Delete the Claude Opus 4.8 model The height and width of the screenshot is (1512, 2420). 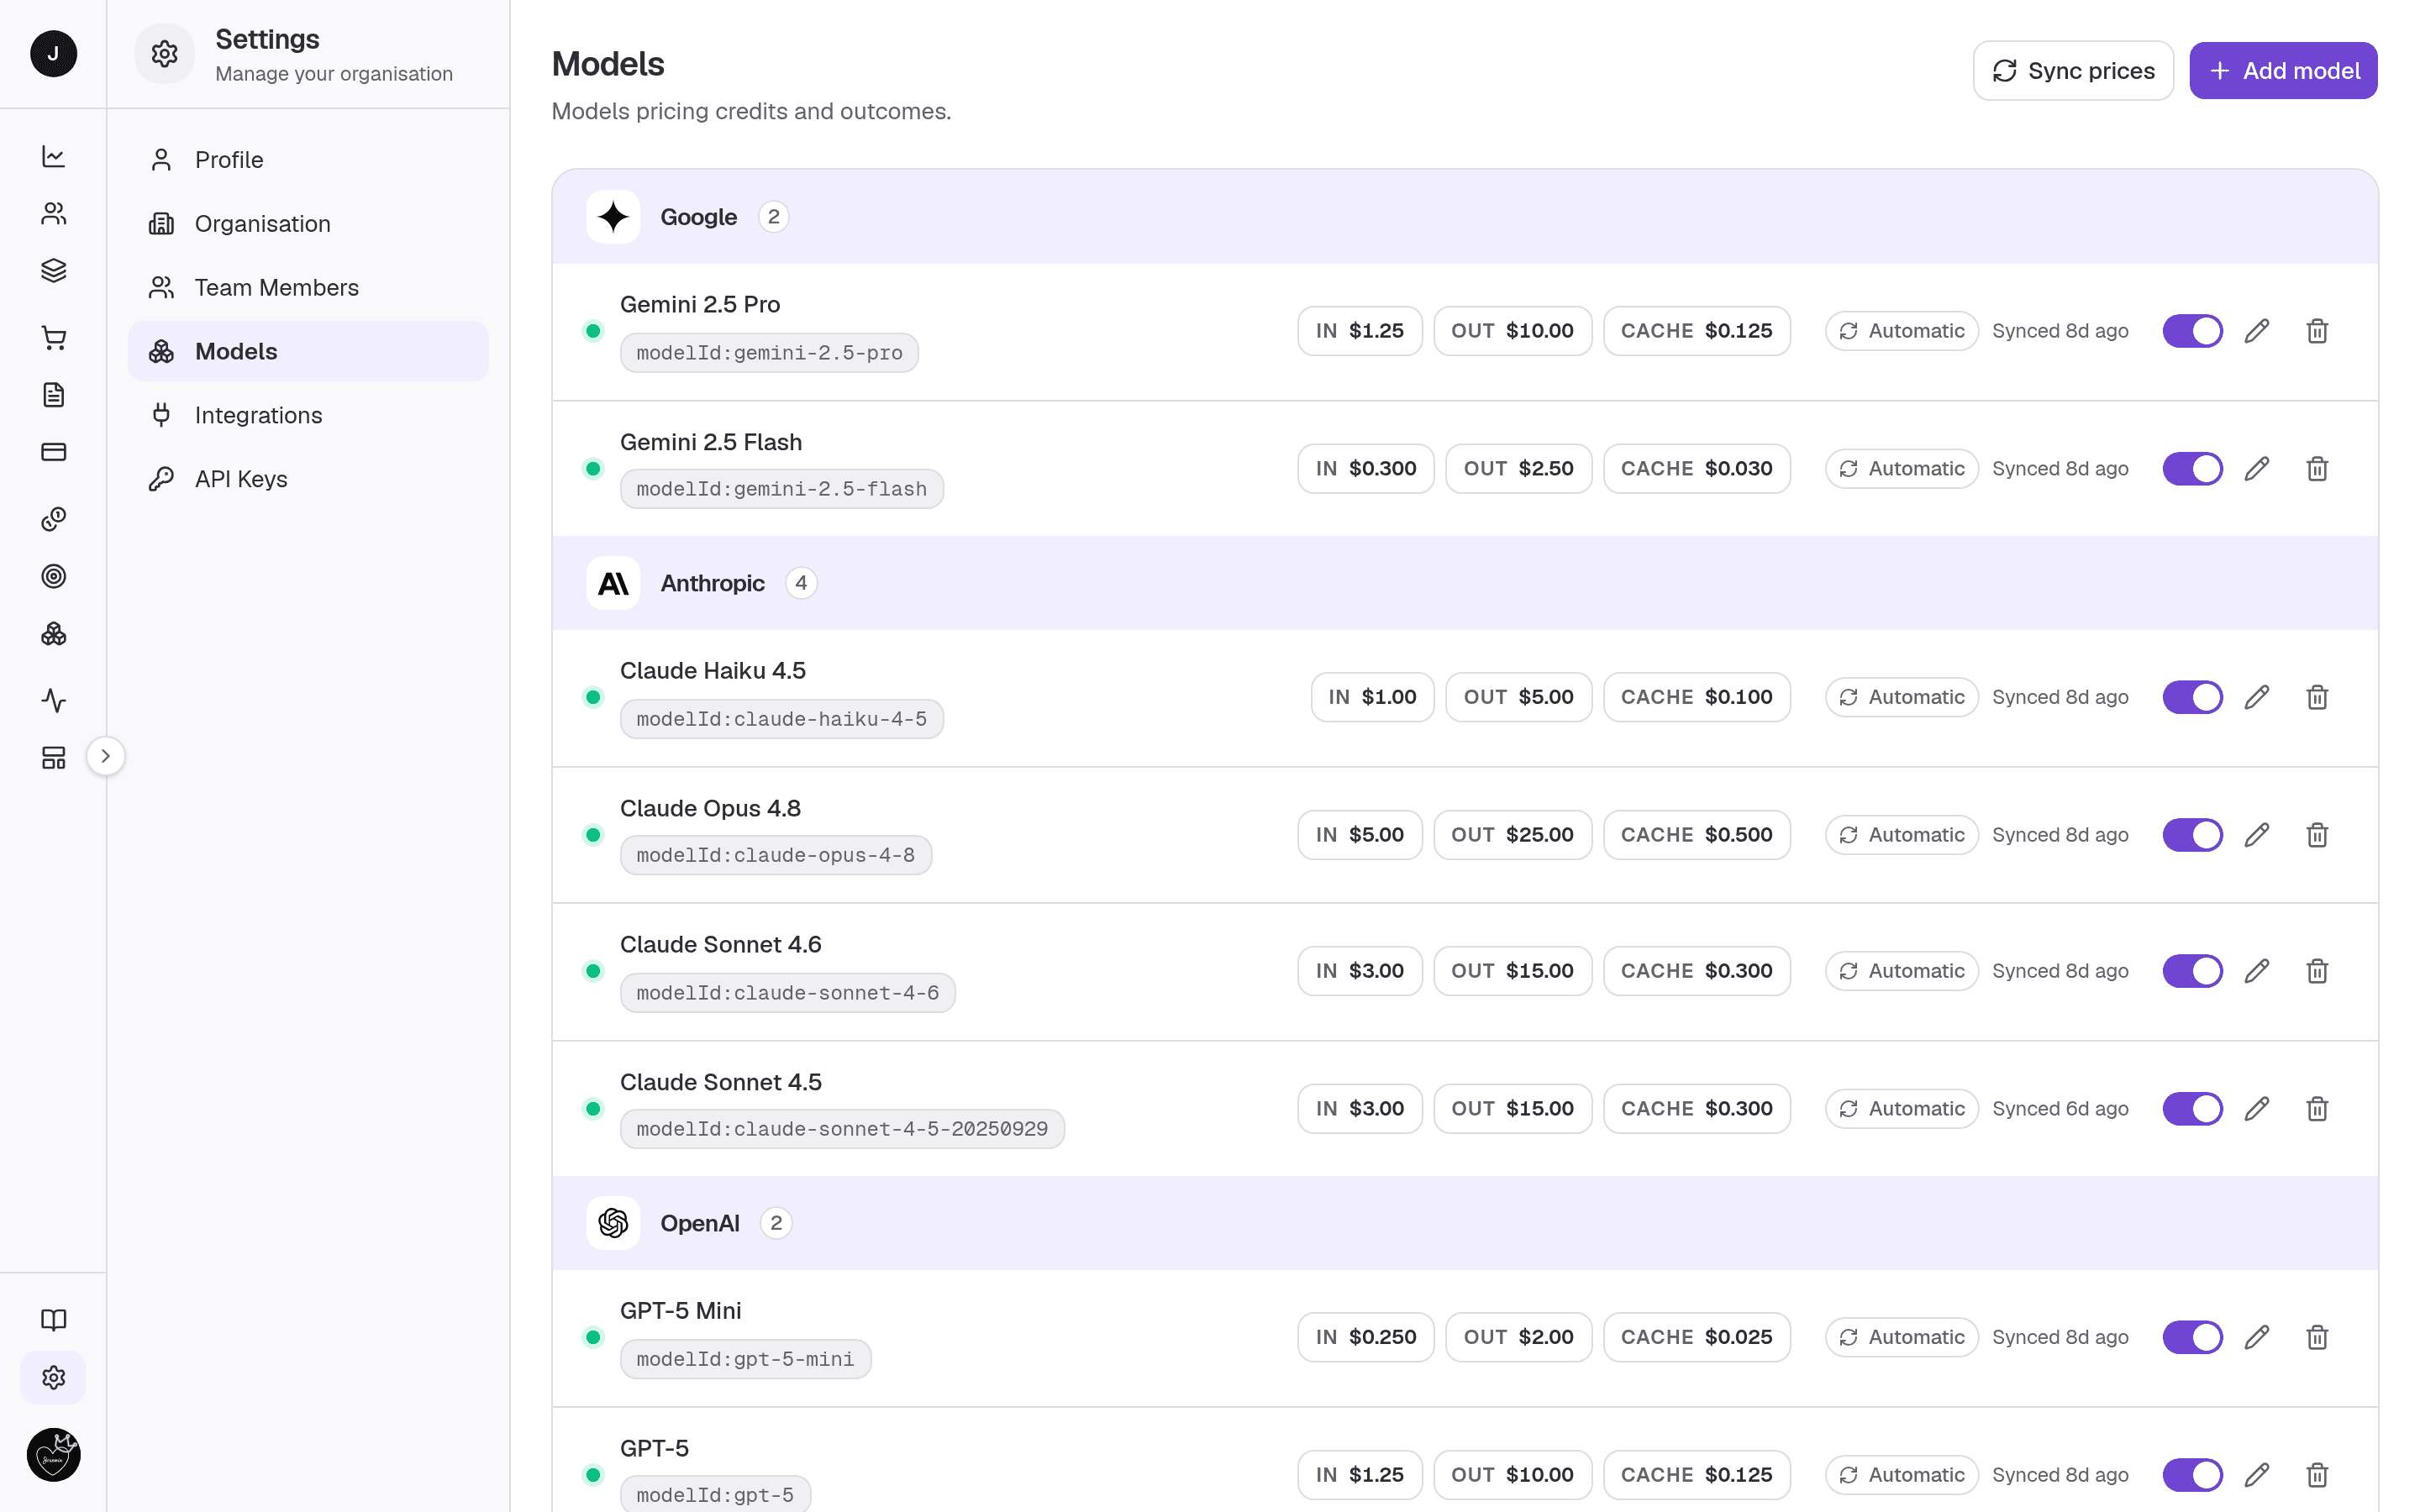pyautogui.click(x=2317, y=835)
